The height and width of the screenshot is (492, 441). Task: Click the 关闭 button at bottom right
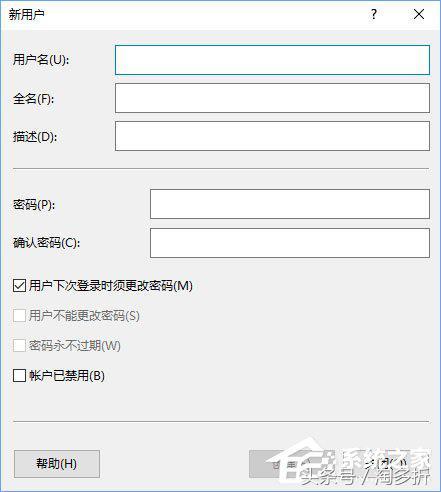click(x=387, y=464)
